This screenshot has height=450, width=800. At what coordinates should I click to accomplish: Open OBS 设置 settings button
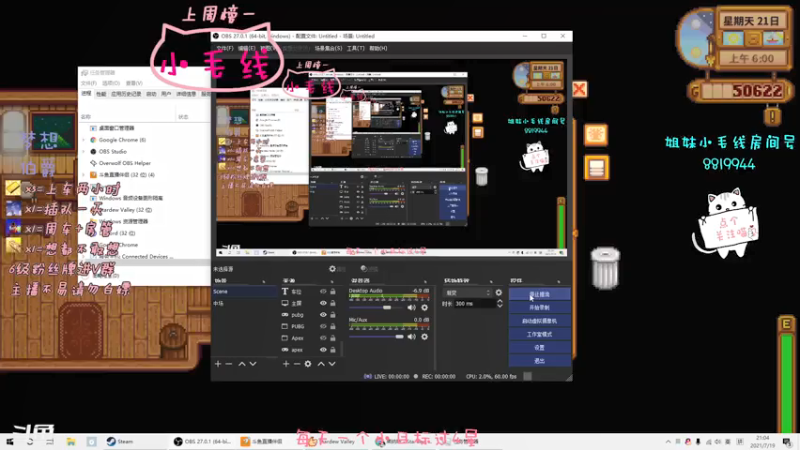539,347
